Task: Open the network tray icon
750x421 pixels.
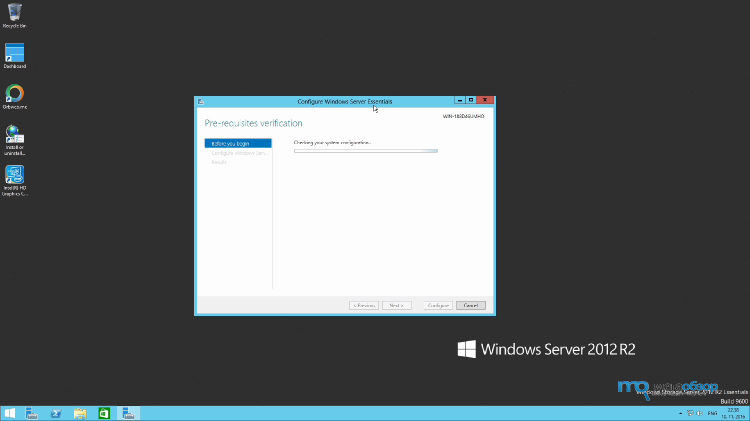Action: (x=690, y=413)
